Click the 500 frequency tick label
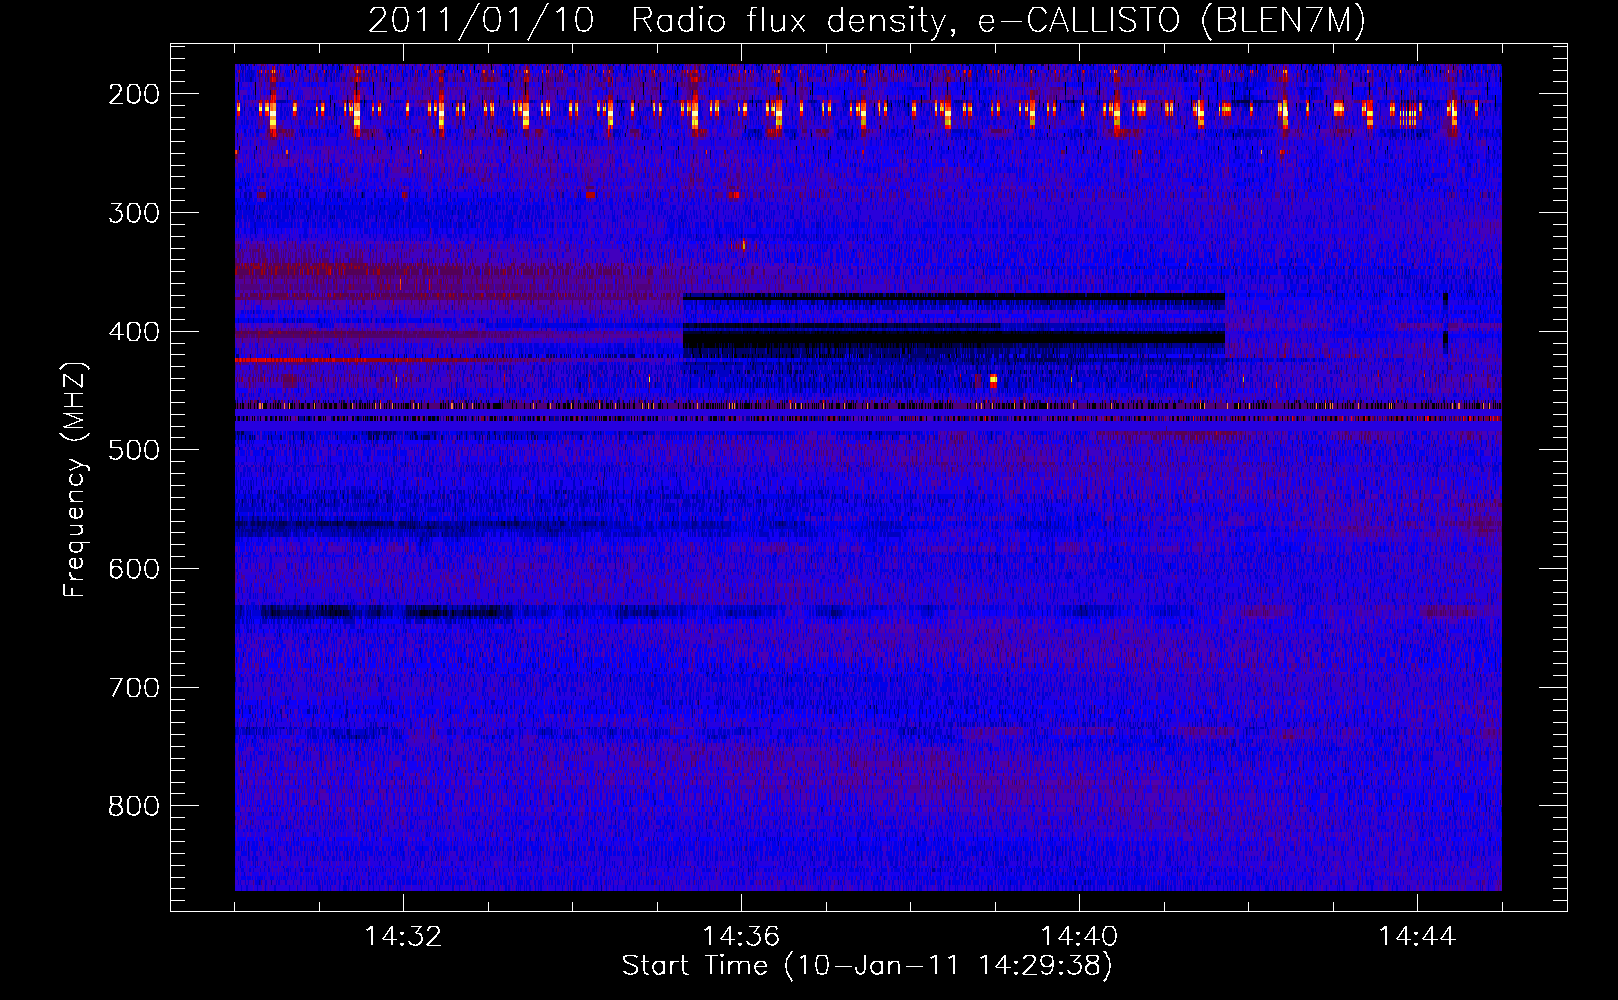Image resolution: width=1618 pixels, height=1000 pixels. point(134,450)
